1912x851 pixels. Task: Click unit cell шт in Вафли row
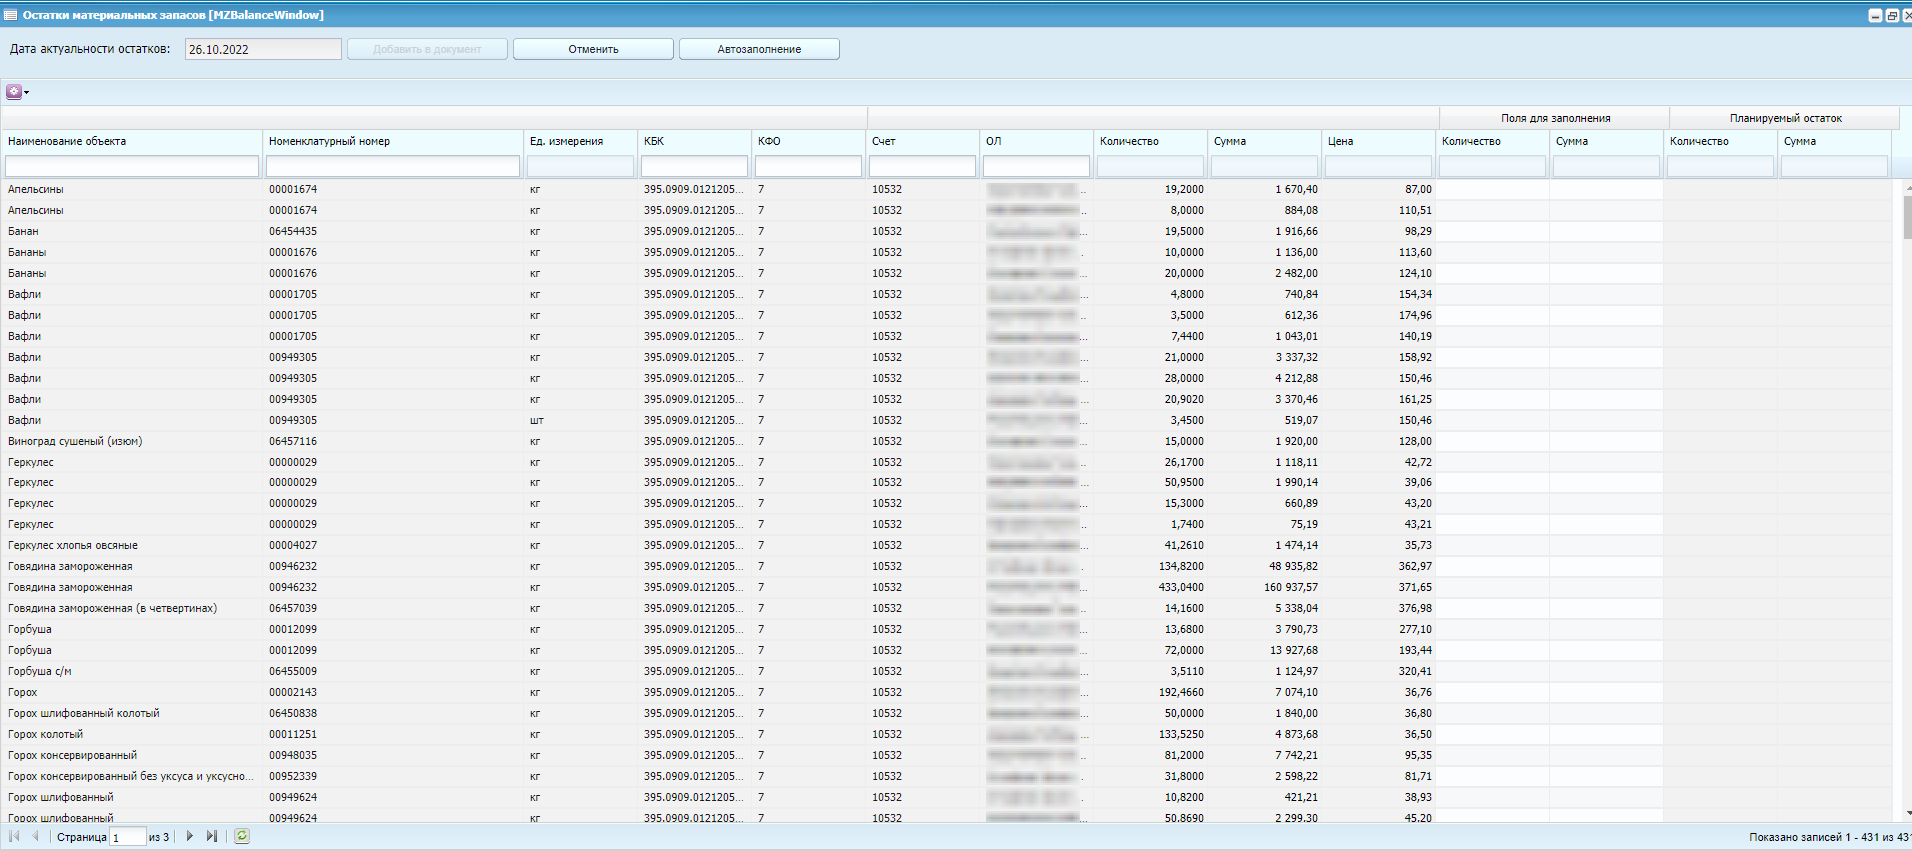pos(536,420)
